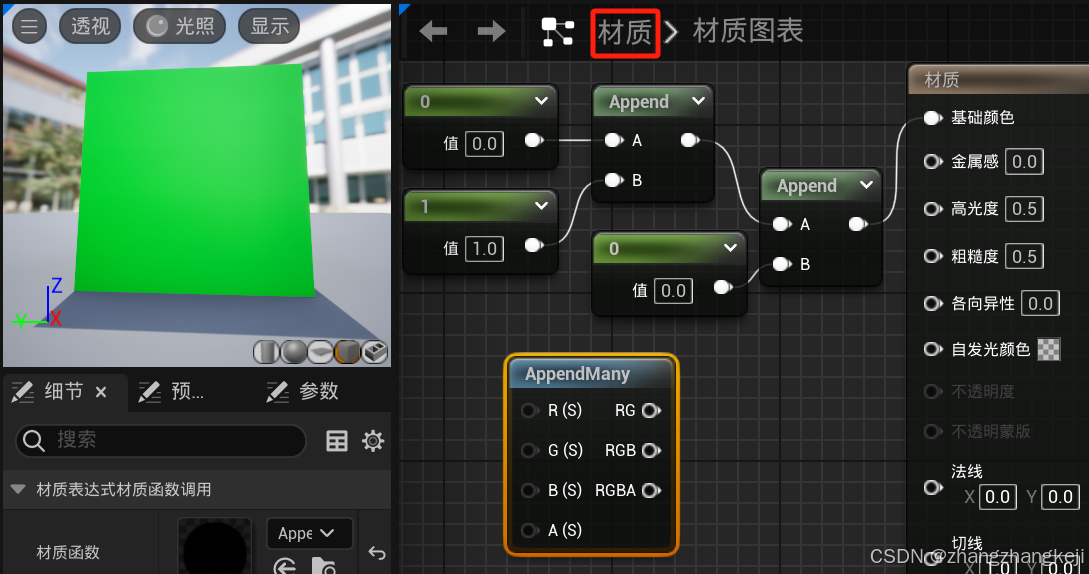This screenshot has height=574, width=1089.
Task: Use selected asset arrow icon
Action: pyautogui.click(x=285, y=566)
